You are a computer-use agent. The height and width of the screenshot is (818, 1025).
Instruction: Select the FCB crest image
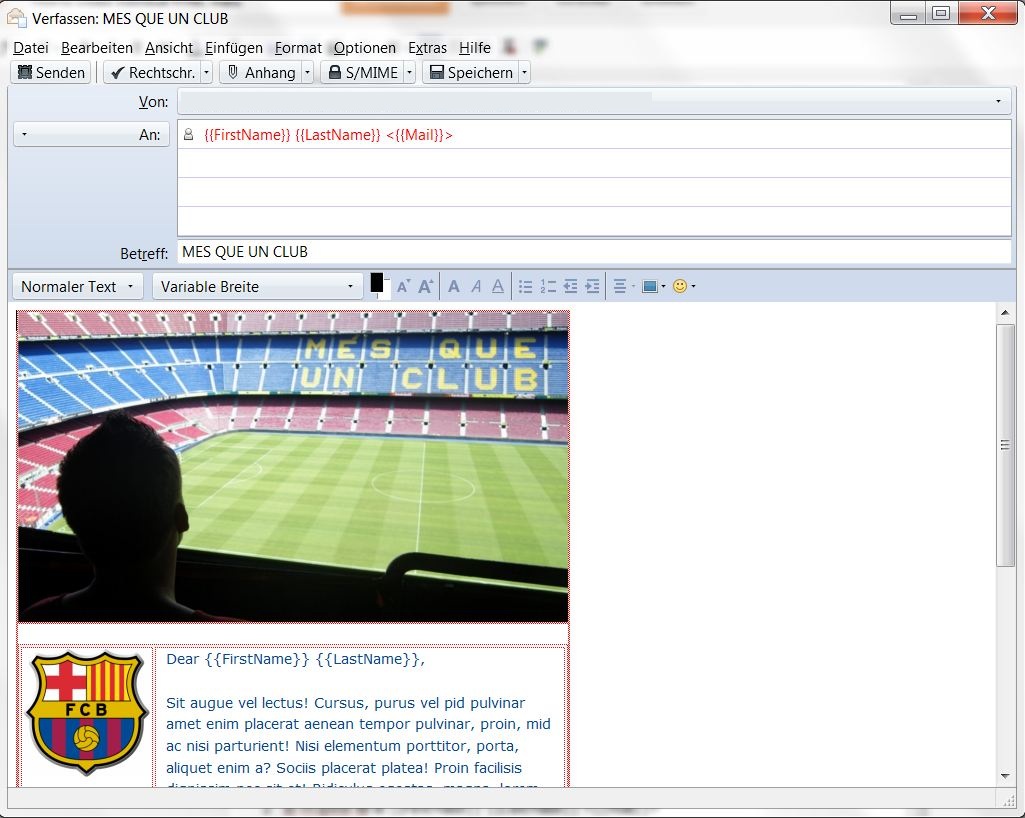(x=87, y=713)
